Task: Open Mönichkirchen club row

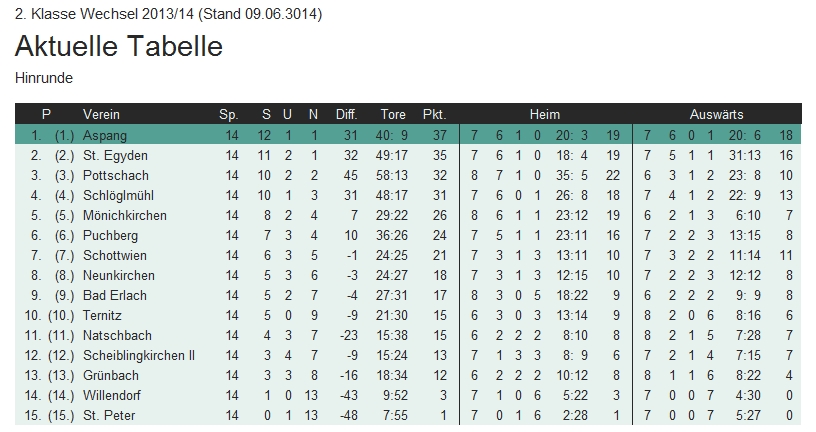Action: pos(125,215)
